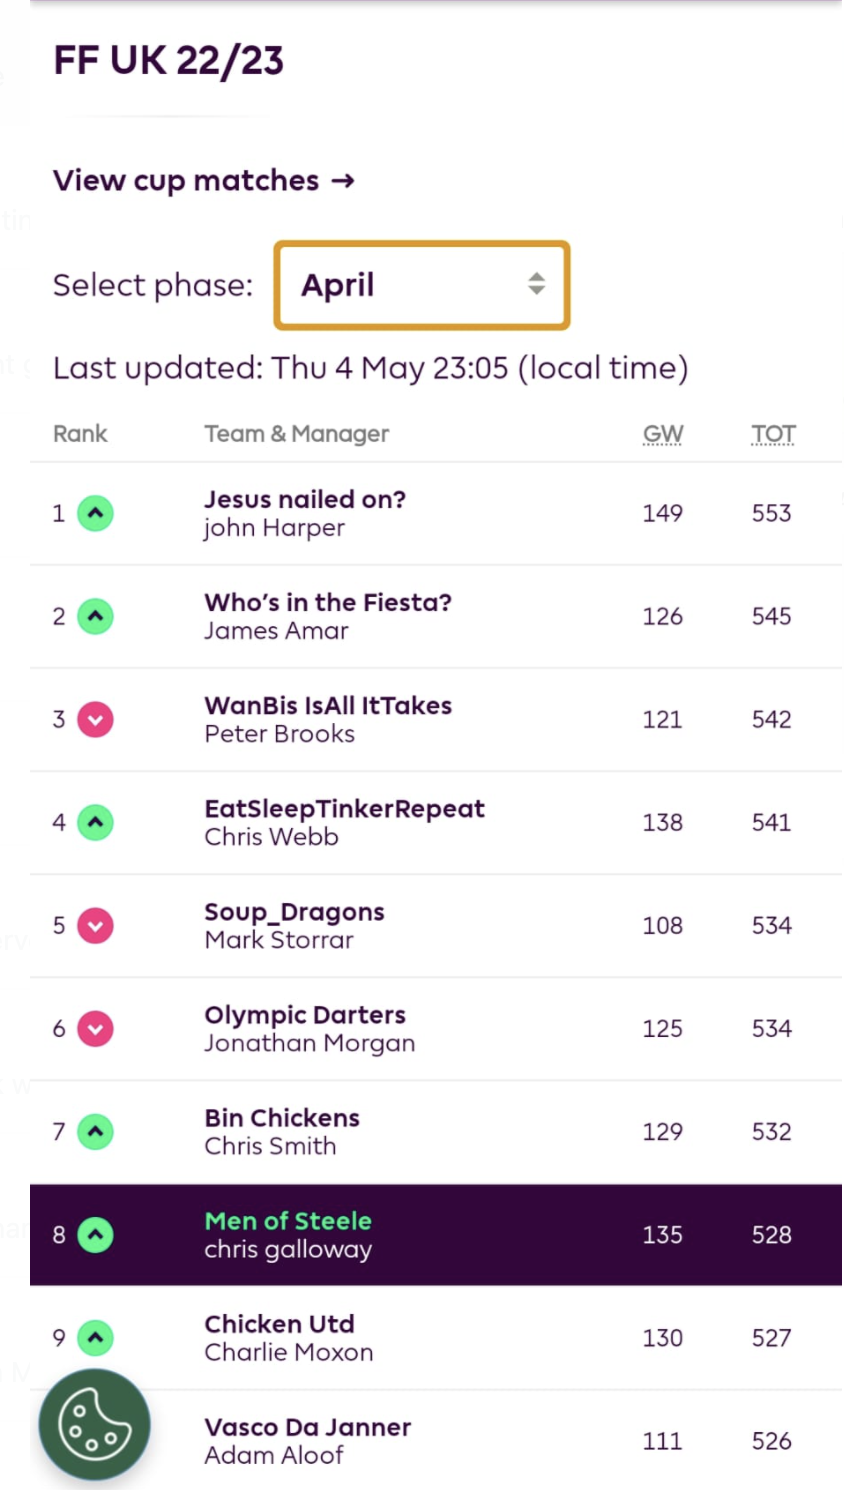
Task: Open the Vasco Da Janner team
Action: (x=307, y=1427)
